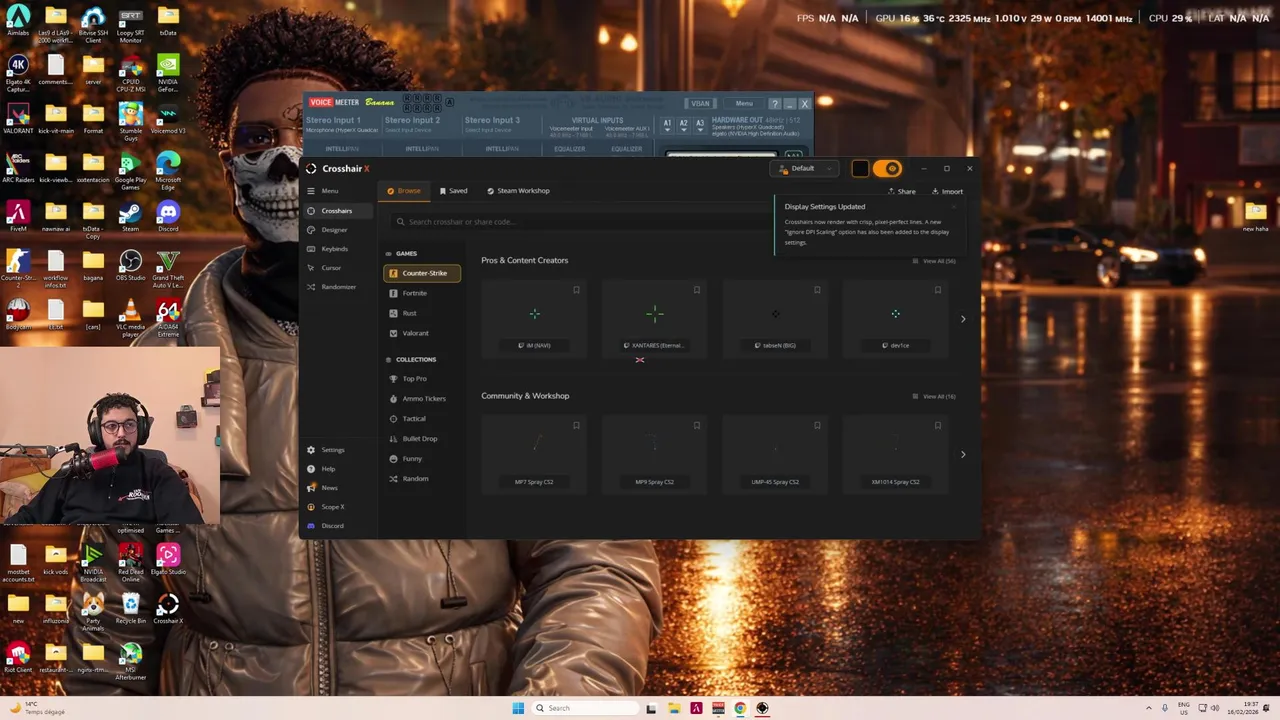
Task: Open Windows Start menu
Action: tap(518, 708)
